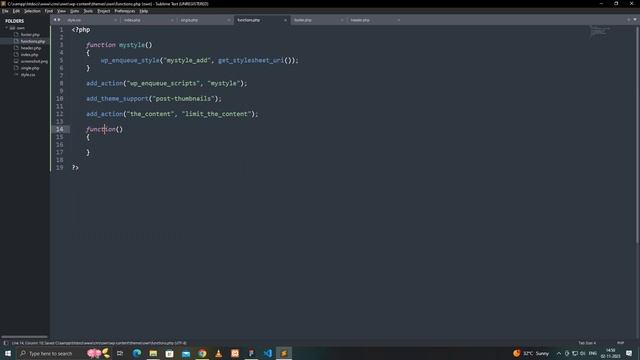Close the functions.php tab

(x=285, y=20)
